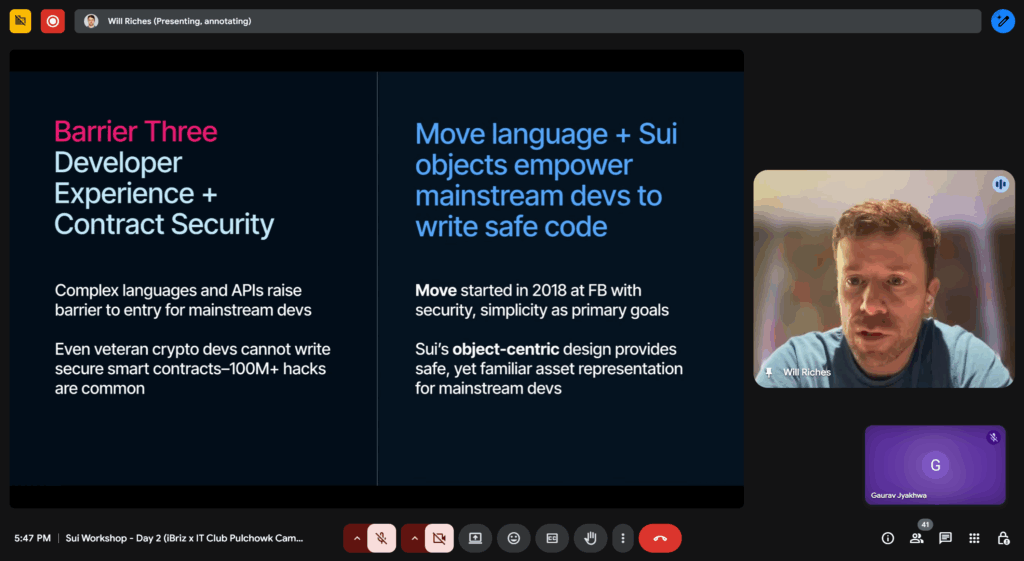This screenshot has height=561, width=1024.
Task: Raise your hand
Action: [x=590, y=538]
